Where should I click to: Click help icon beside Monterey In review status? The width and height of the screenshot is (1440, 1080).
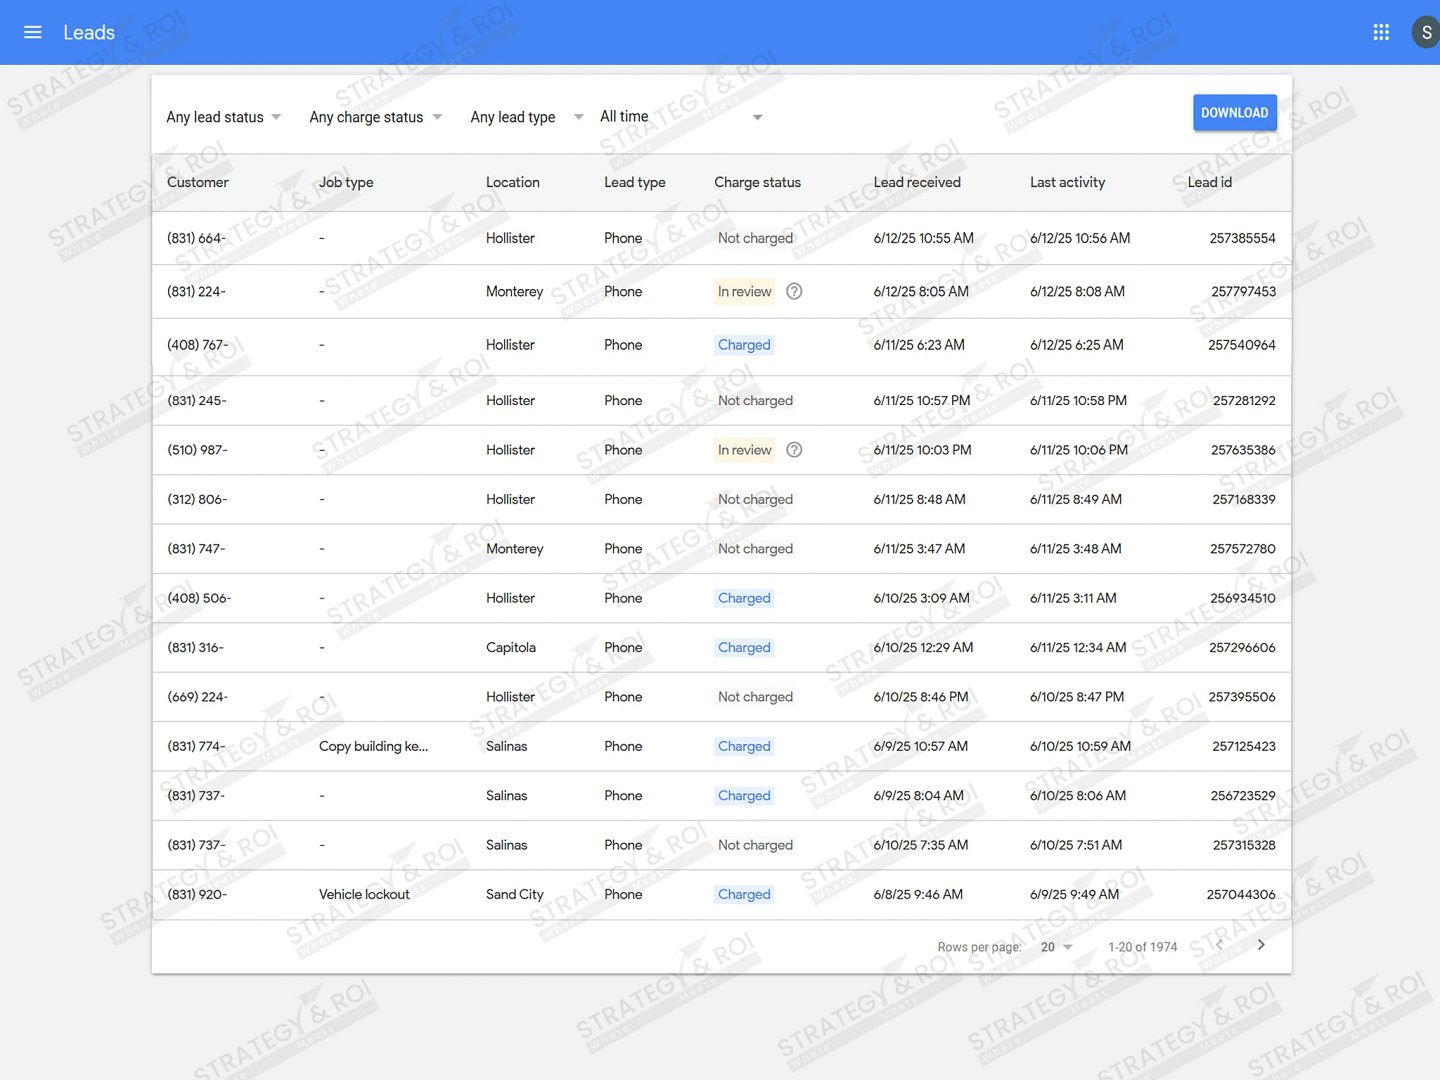tap(794, 292)
